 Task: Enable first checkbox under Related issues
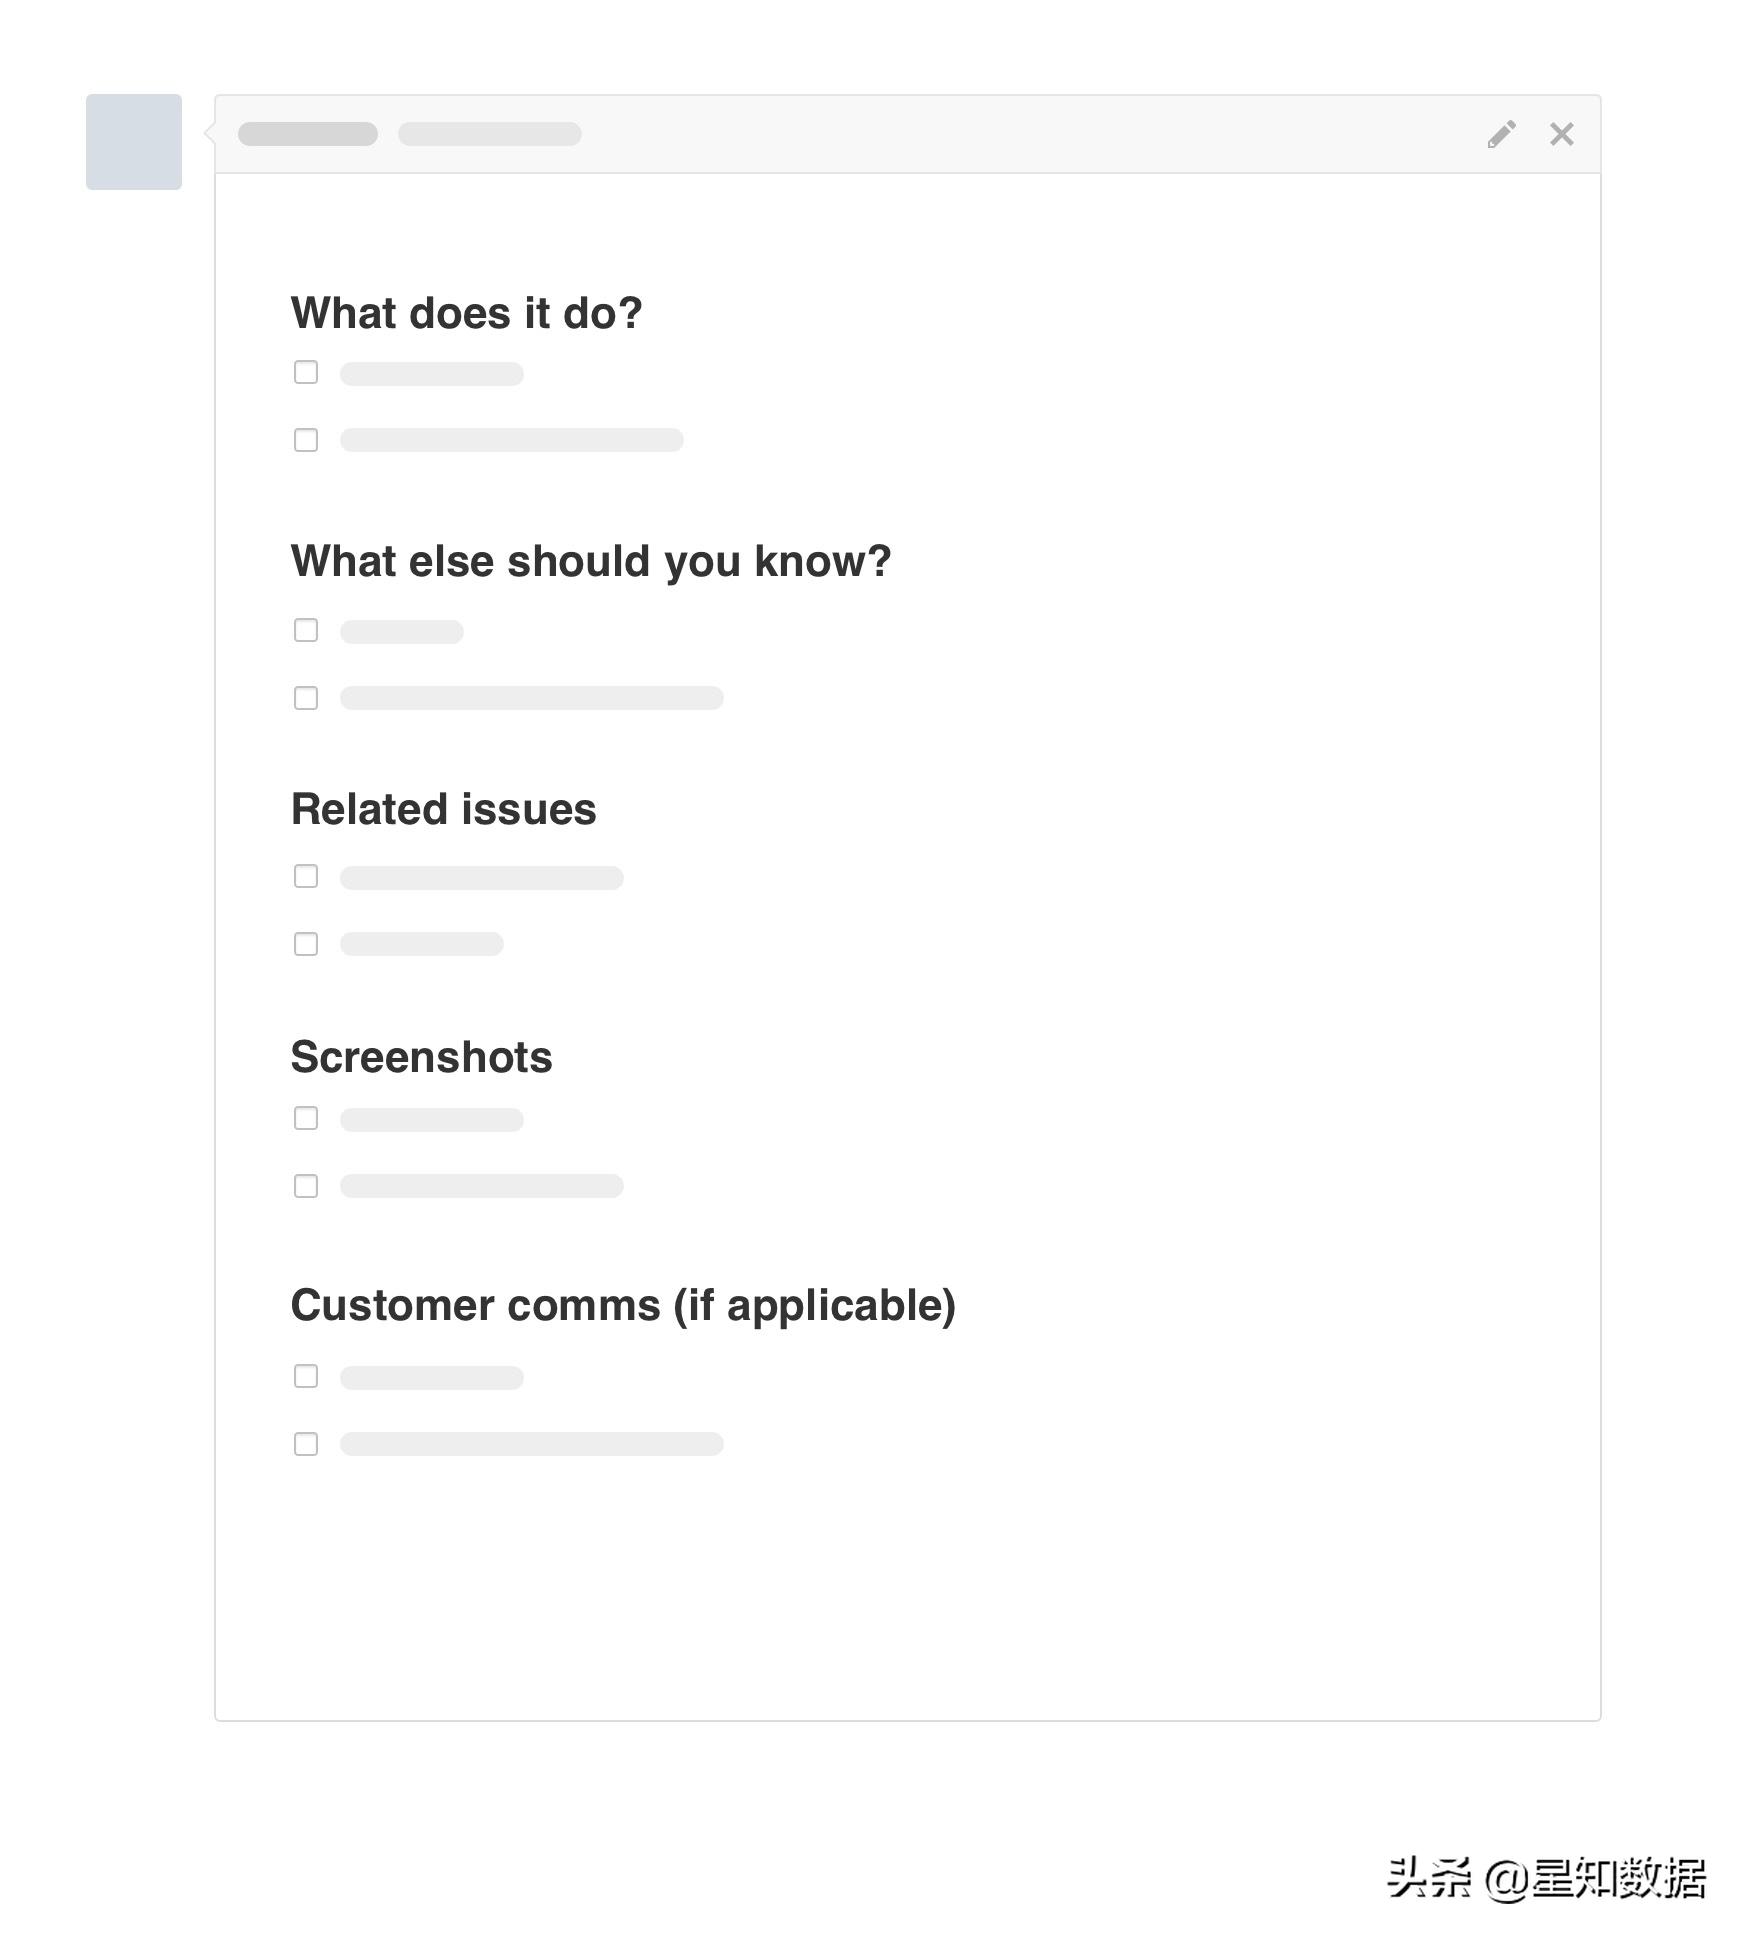(306, 876)
